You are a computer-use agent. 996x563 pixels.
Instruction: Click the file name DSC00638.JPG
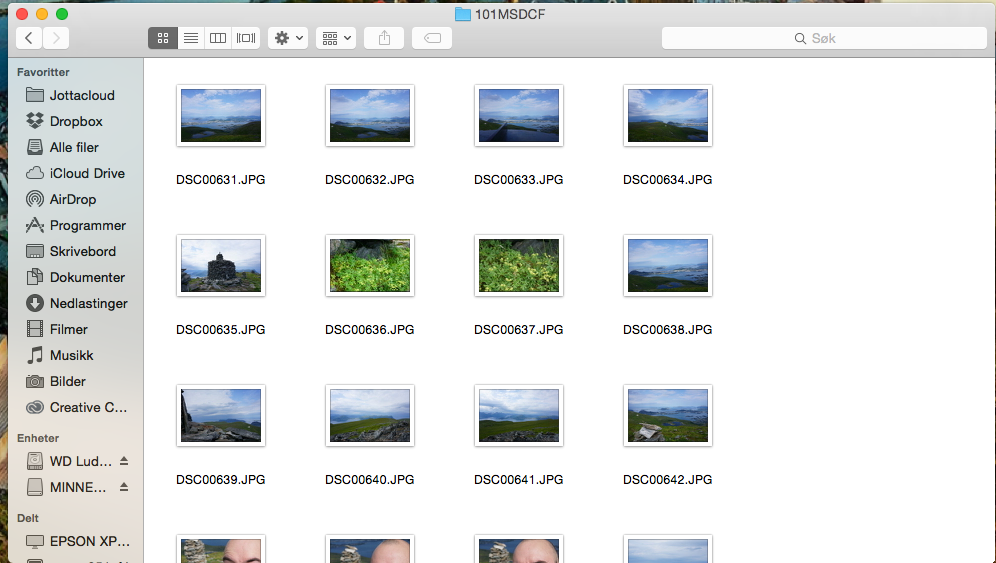tap(668, 330)
